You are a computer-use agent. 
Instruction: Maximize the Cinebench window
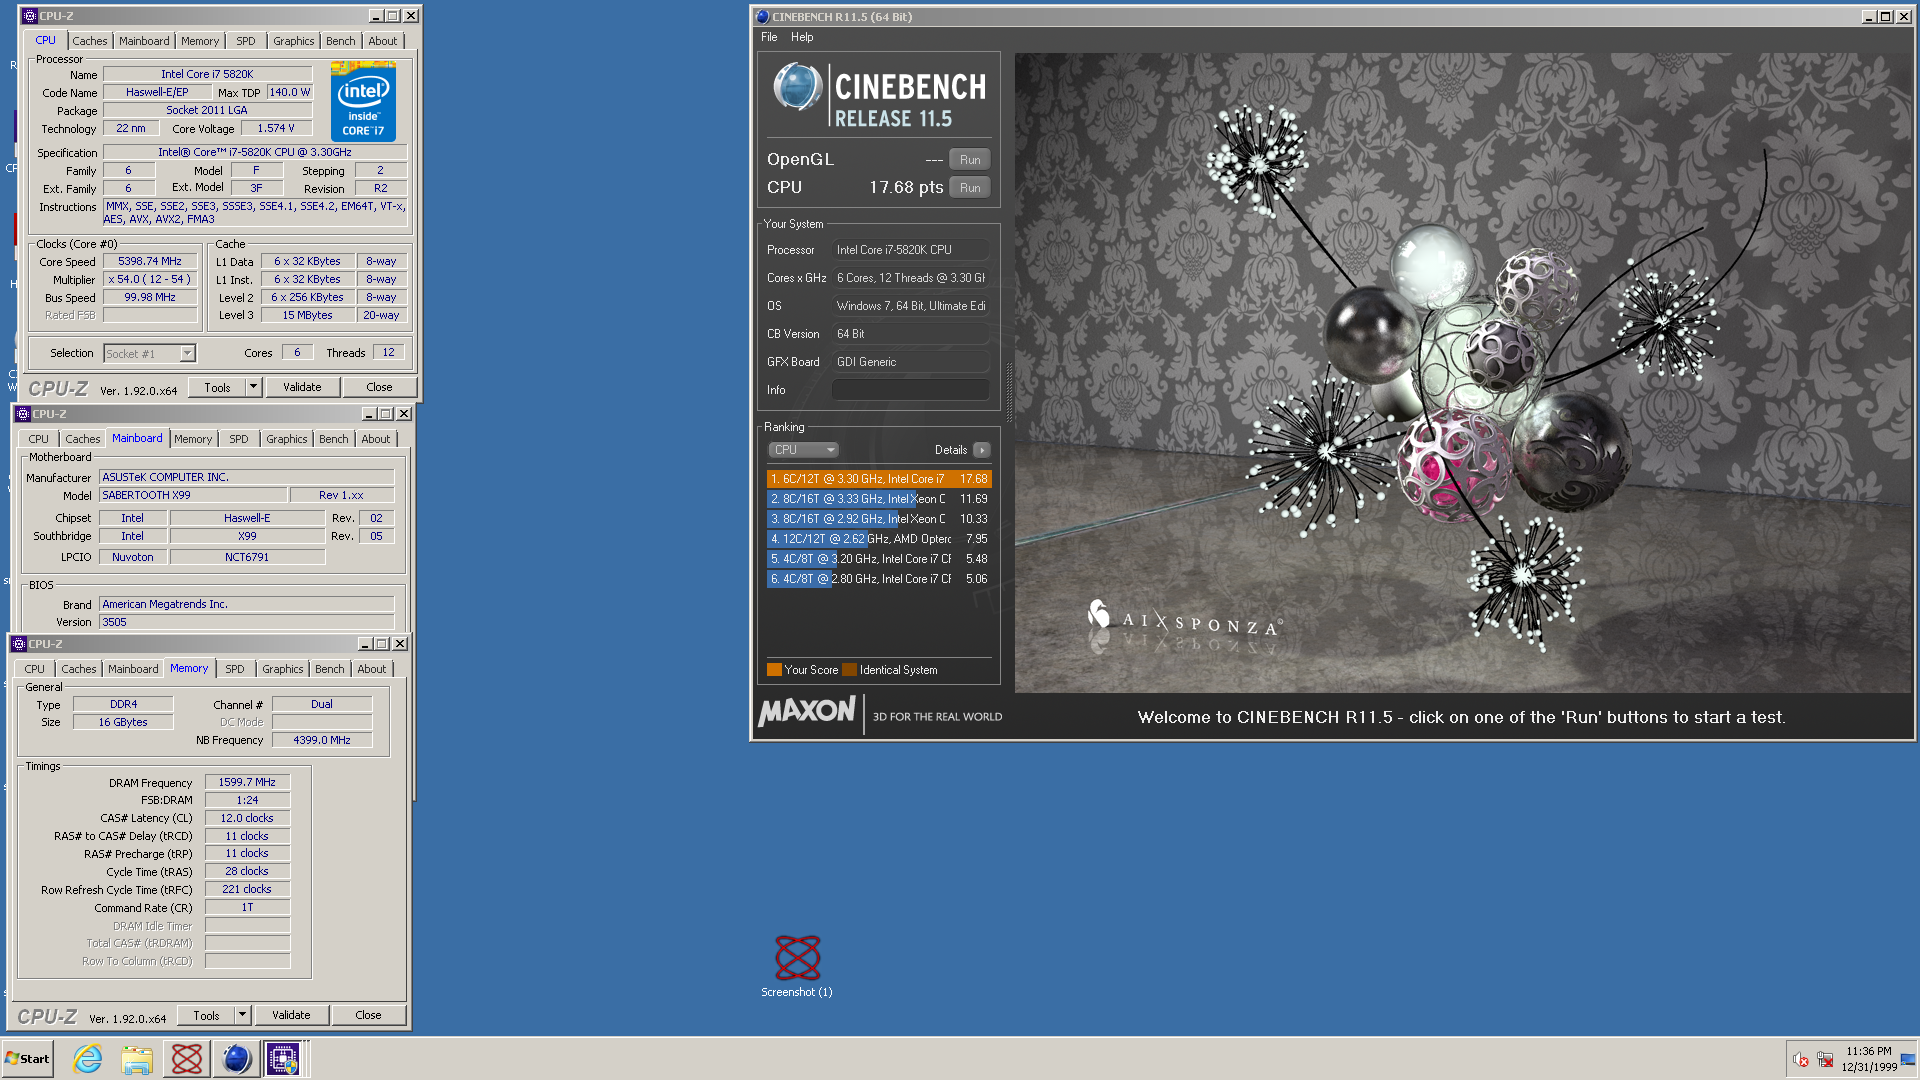click(1886, 16)
